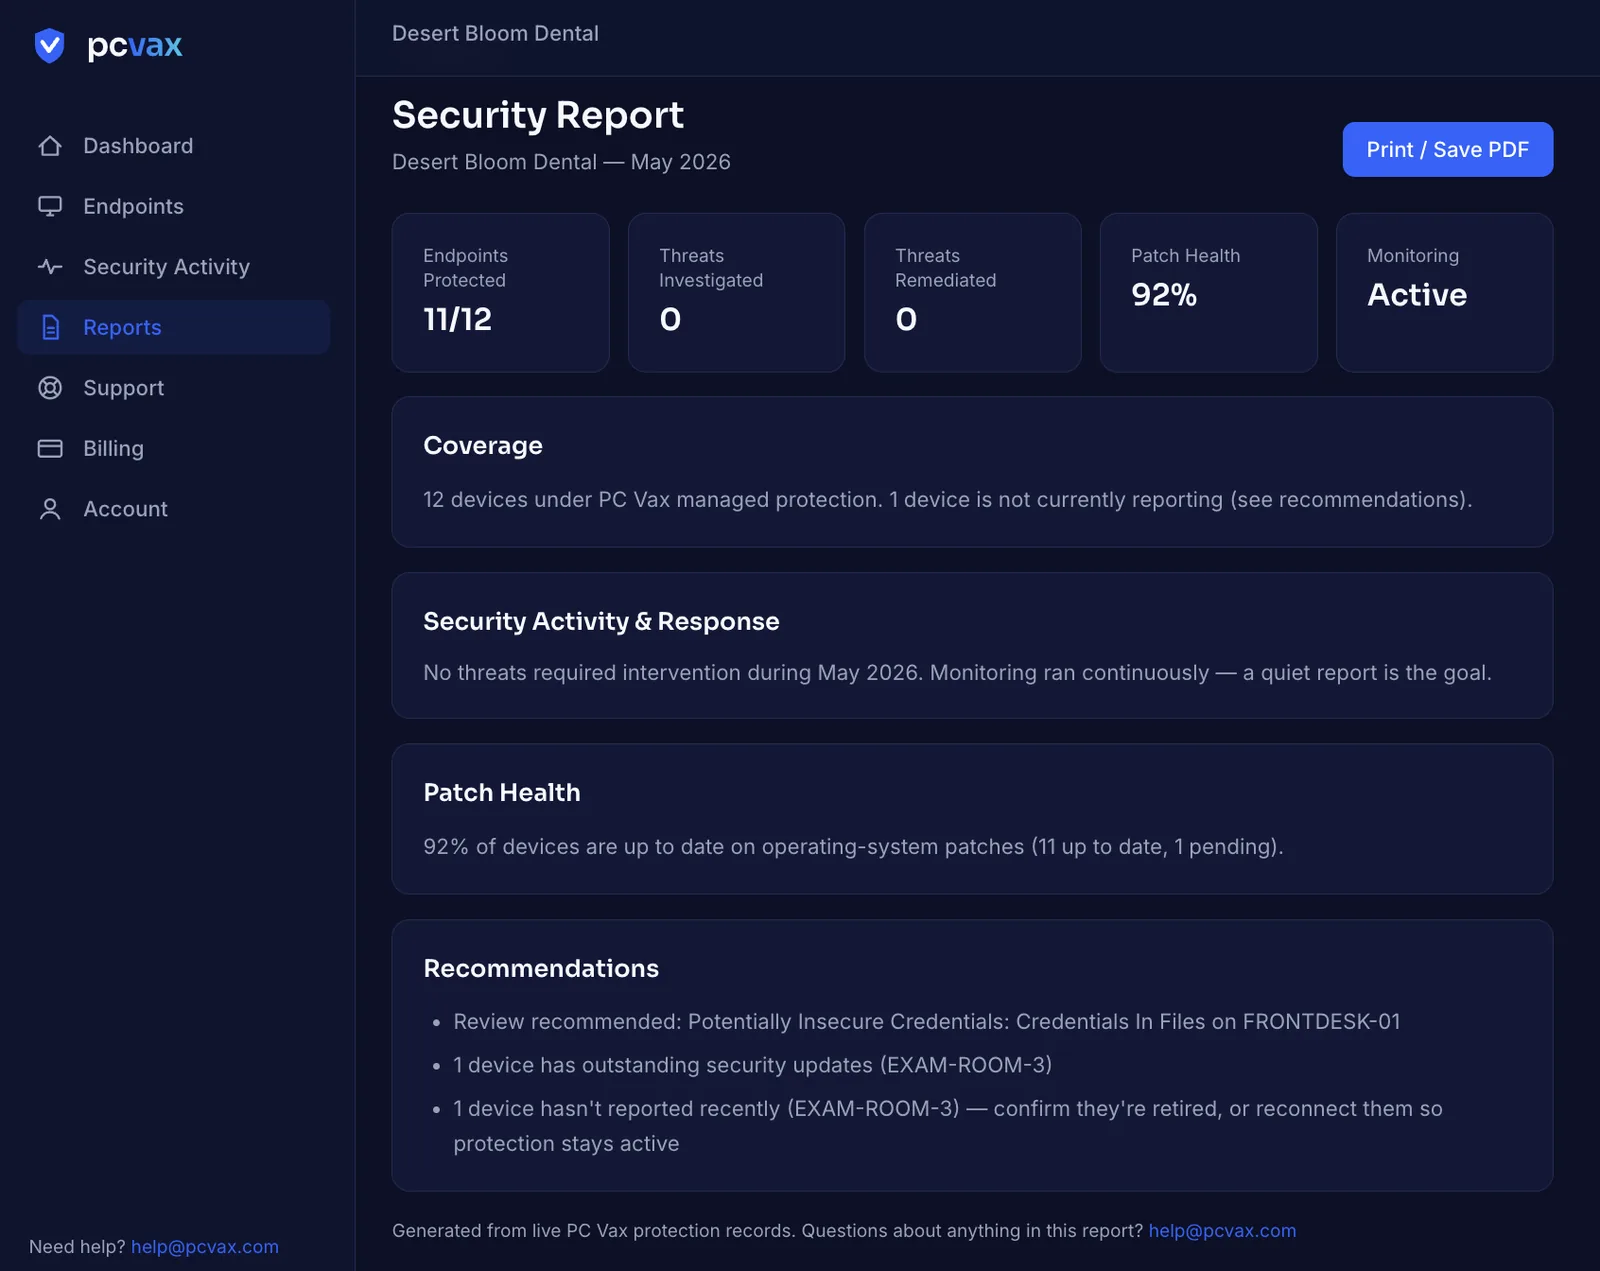The width and height of the screenshot is (1600, 1271).
Task: Select the Threats Remediated card
Action: [973, 292]
